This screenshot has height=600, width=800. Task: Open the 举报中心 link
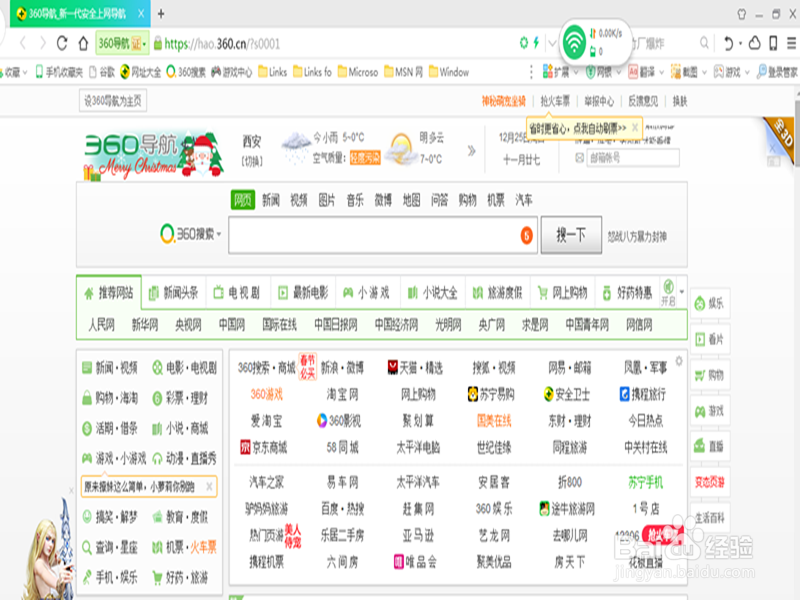599,101
